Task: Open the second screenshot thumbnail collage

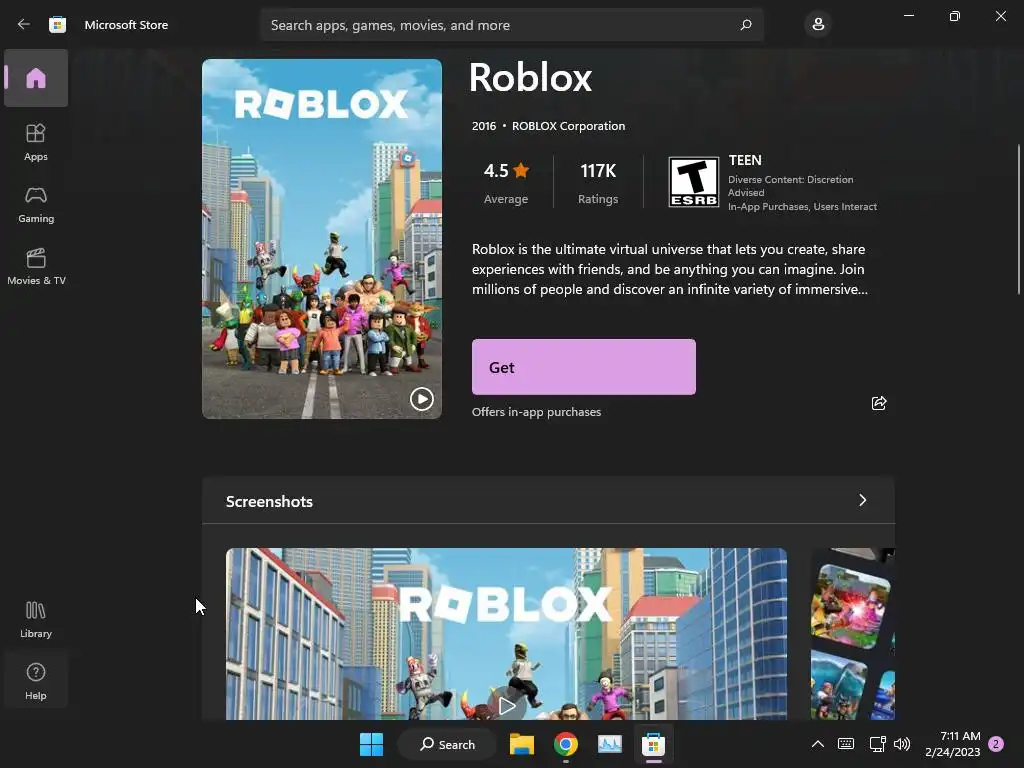Action: point(853,634)
